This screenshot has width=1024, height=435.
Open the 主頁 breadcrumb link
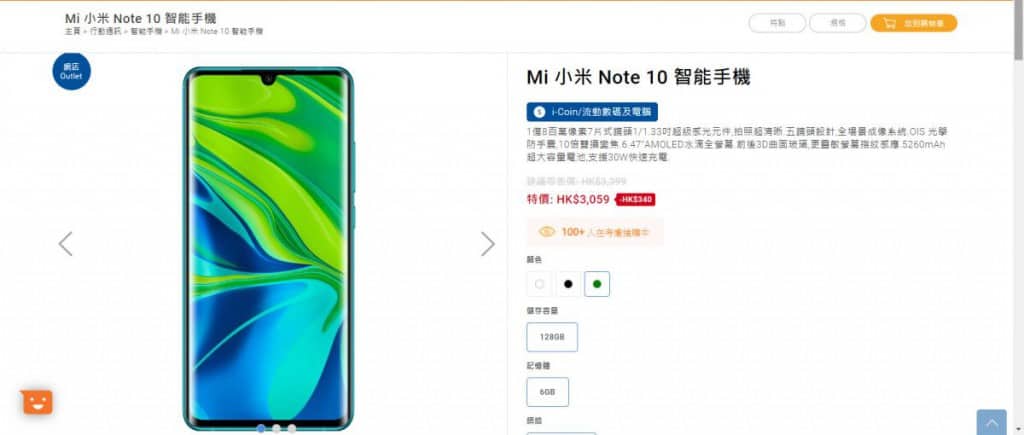[x=72, y=31]
